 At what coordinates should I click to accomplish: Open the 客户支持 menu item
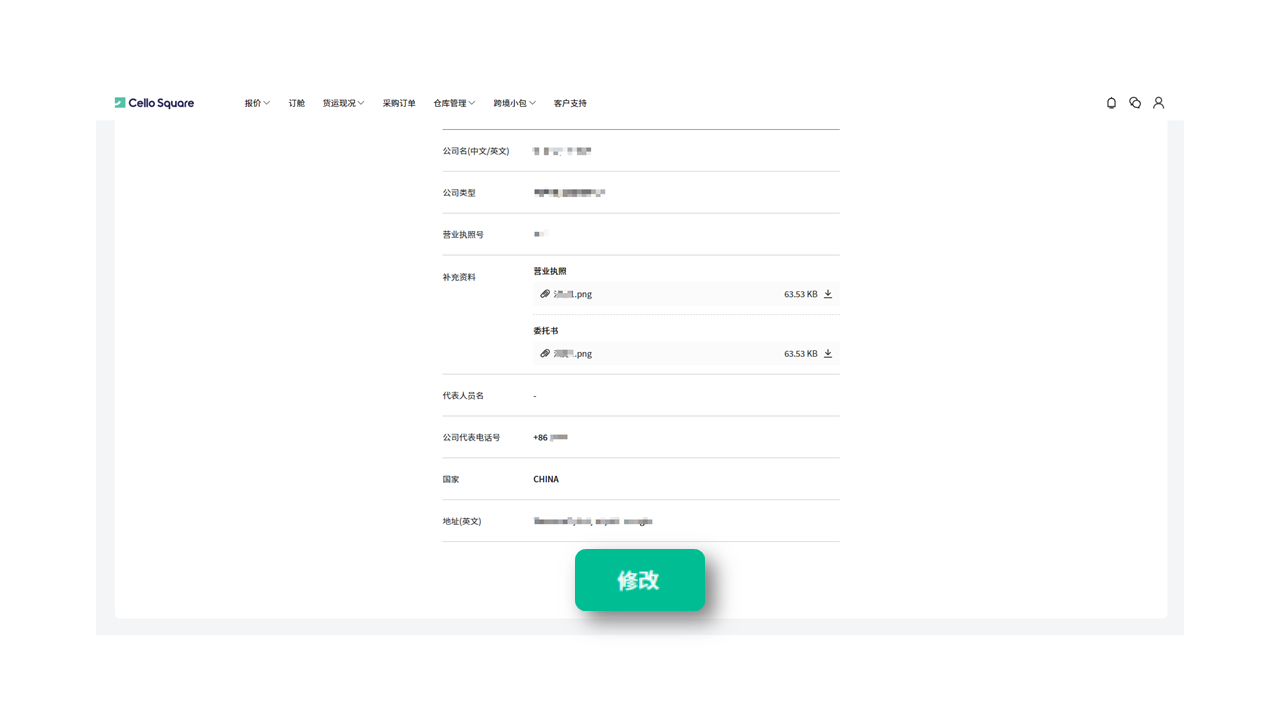(x=569, y=102)
